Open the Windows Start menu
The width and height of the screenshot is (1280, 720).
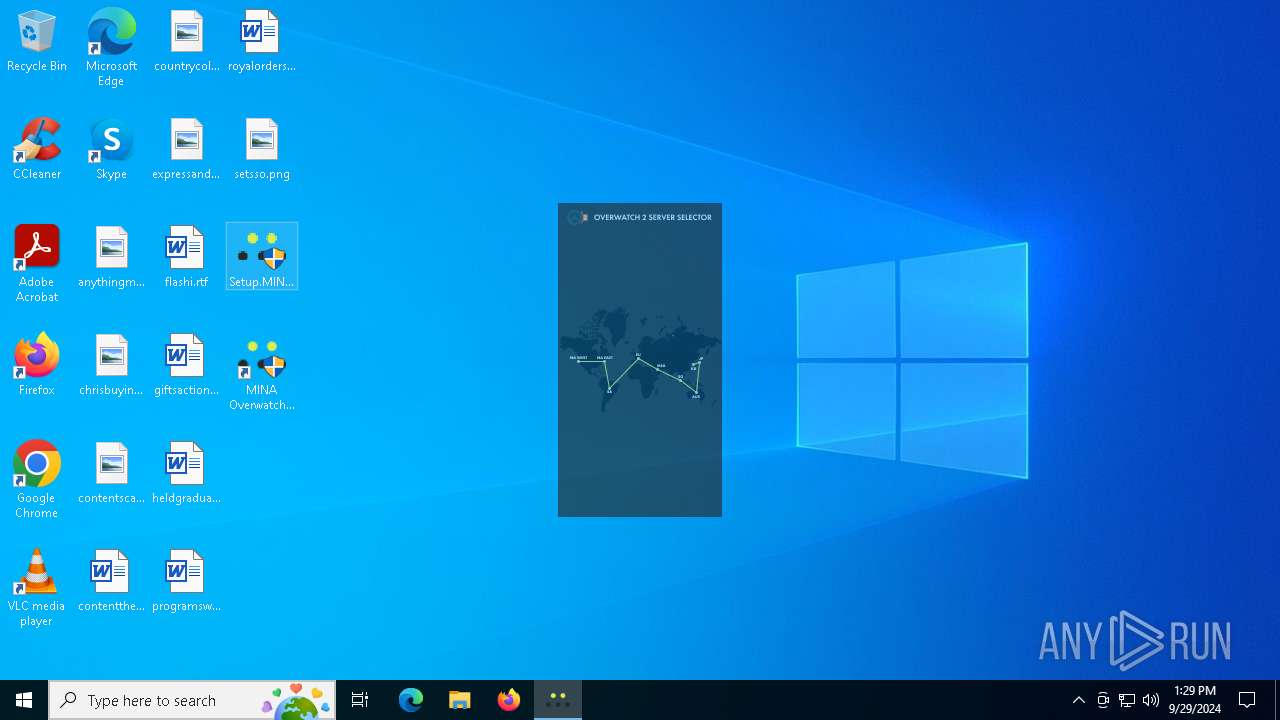(24, 700)
